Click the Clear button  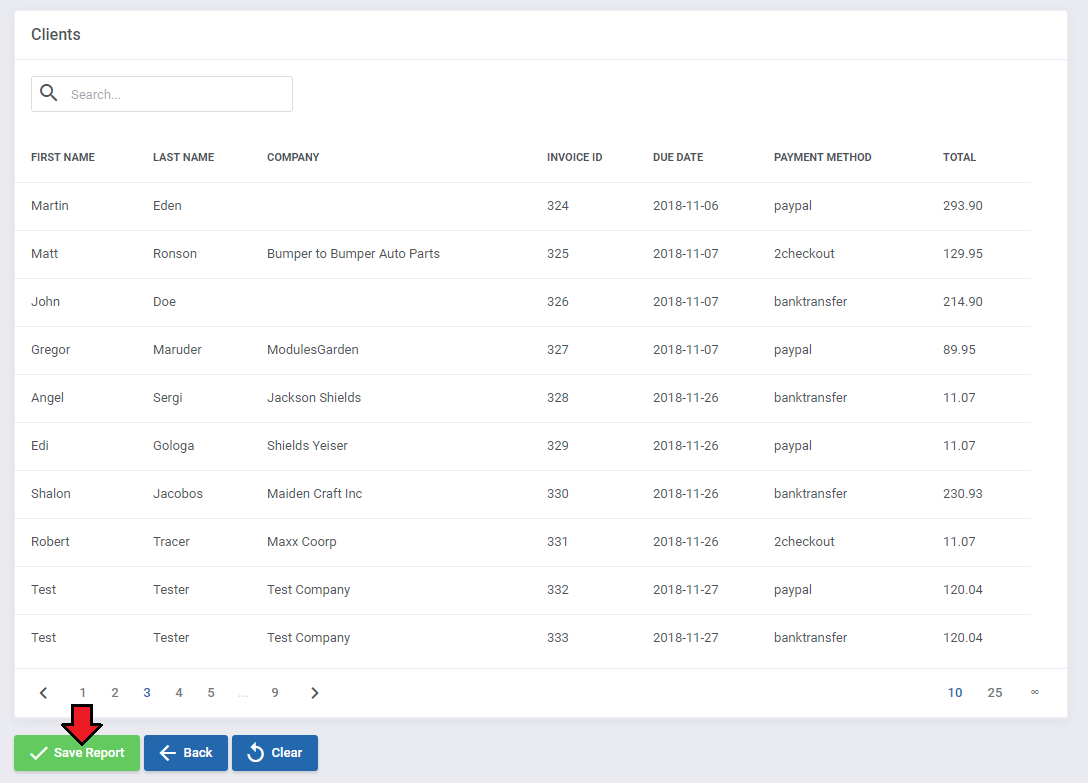(x=275, y=753)
